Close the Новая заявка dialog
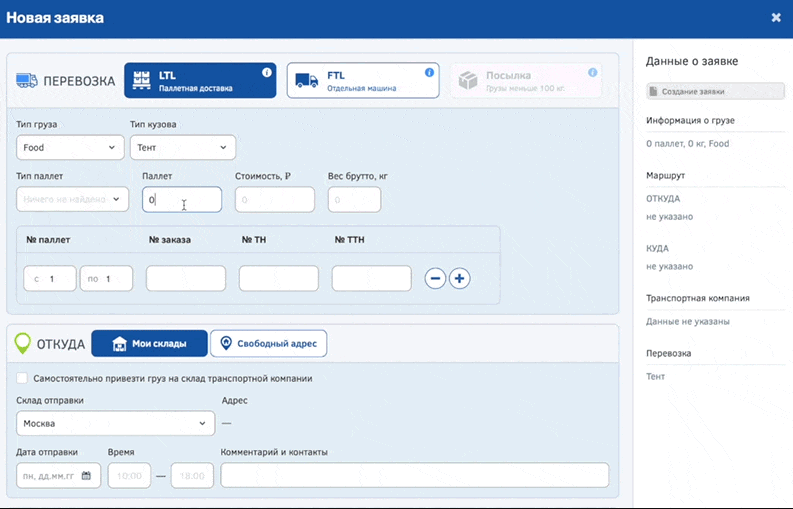793x509 pixels. (776, 17)
